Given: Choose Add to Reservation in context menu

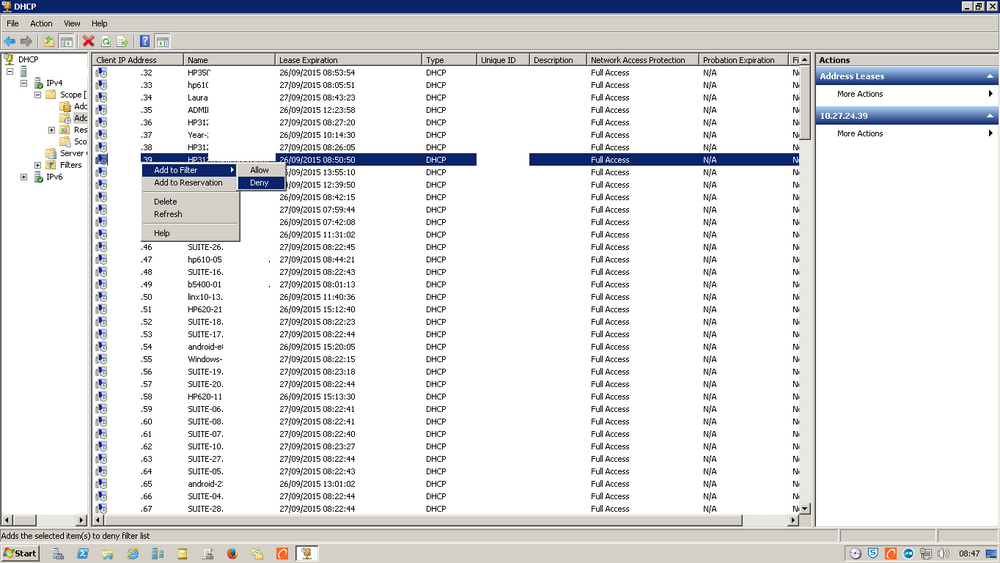Looking at the screenshot, I should (x=189, y=183).
